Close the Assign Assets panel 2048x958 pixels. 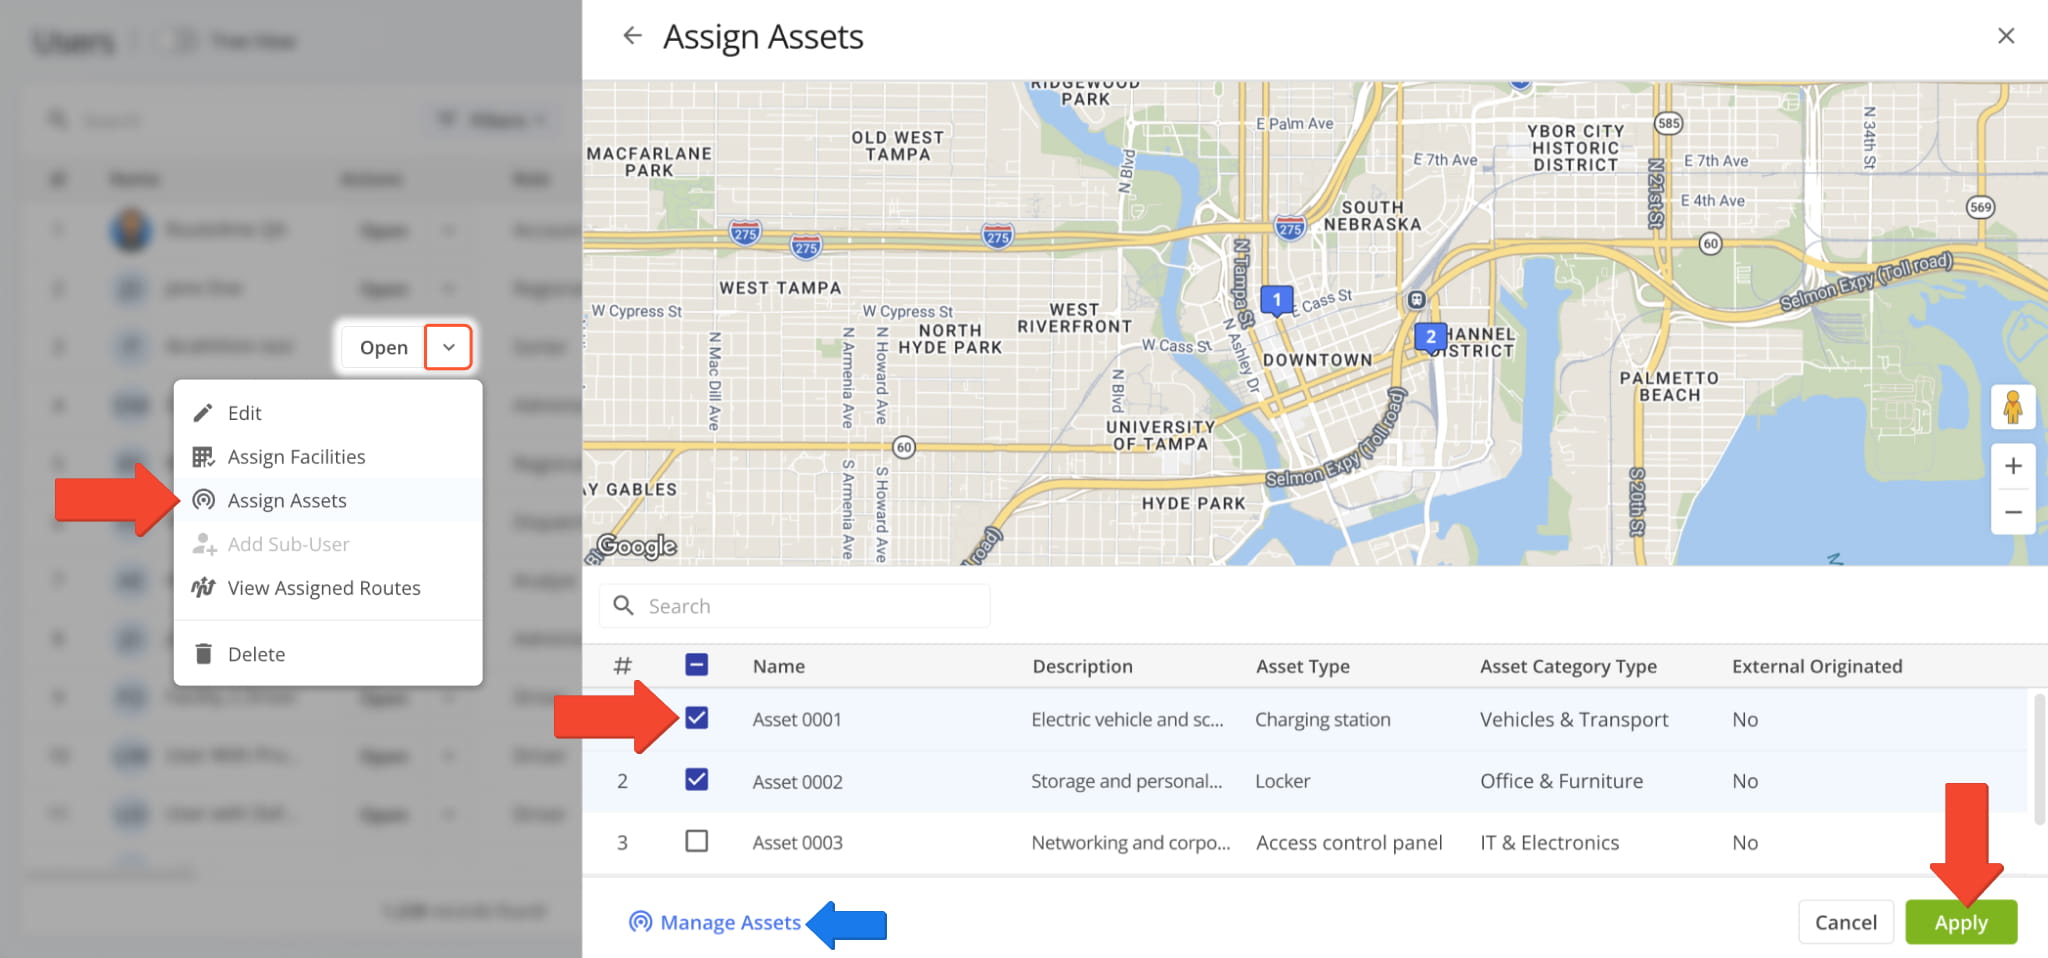point(2006,36)
